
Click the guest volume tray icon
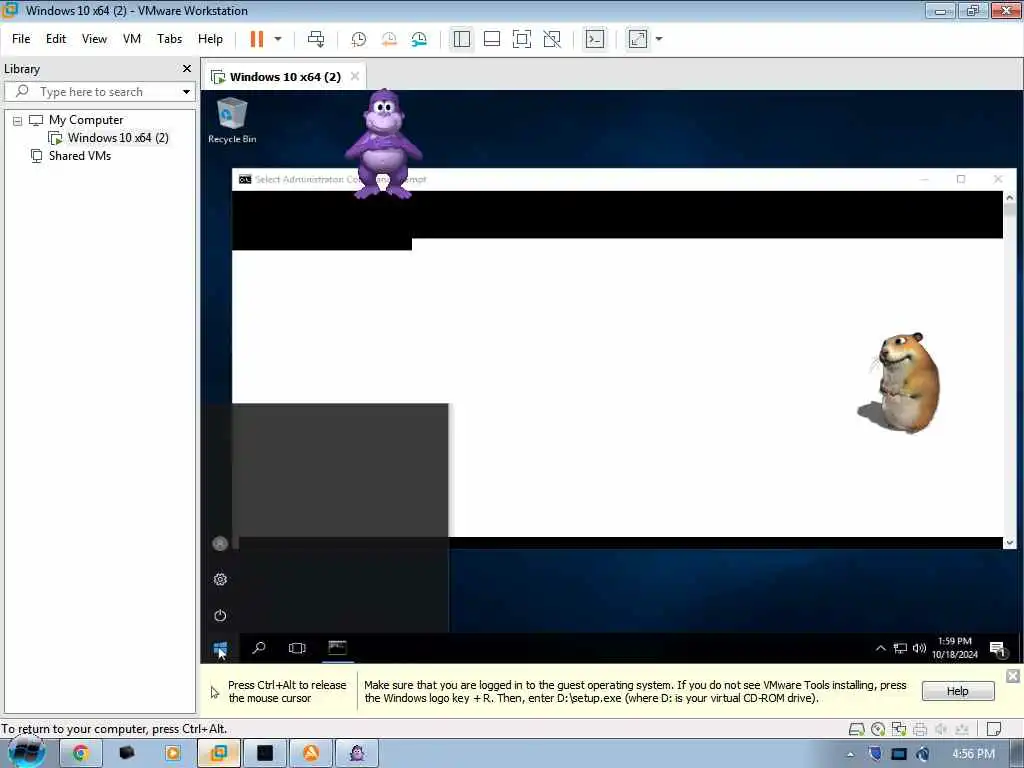[920, 648]
